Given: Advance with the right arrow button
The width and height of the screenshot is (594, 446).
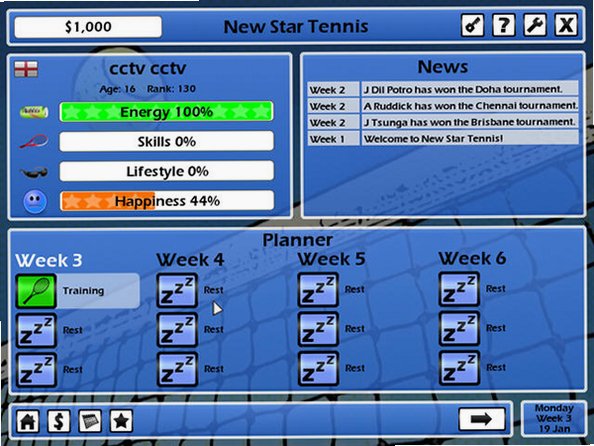Looking at the screenshot, I should 482,419.
